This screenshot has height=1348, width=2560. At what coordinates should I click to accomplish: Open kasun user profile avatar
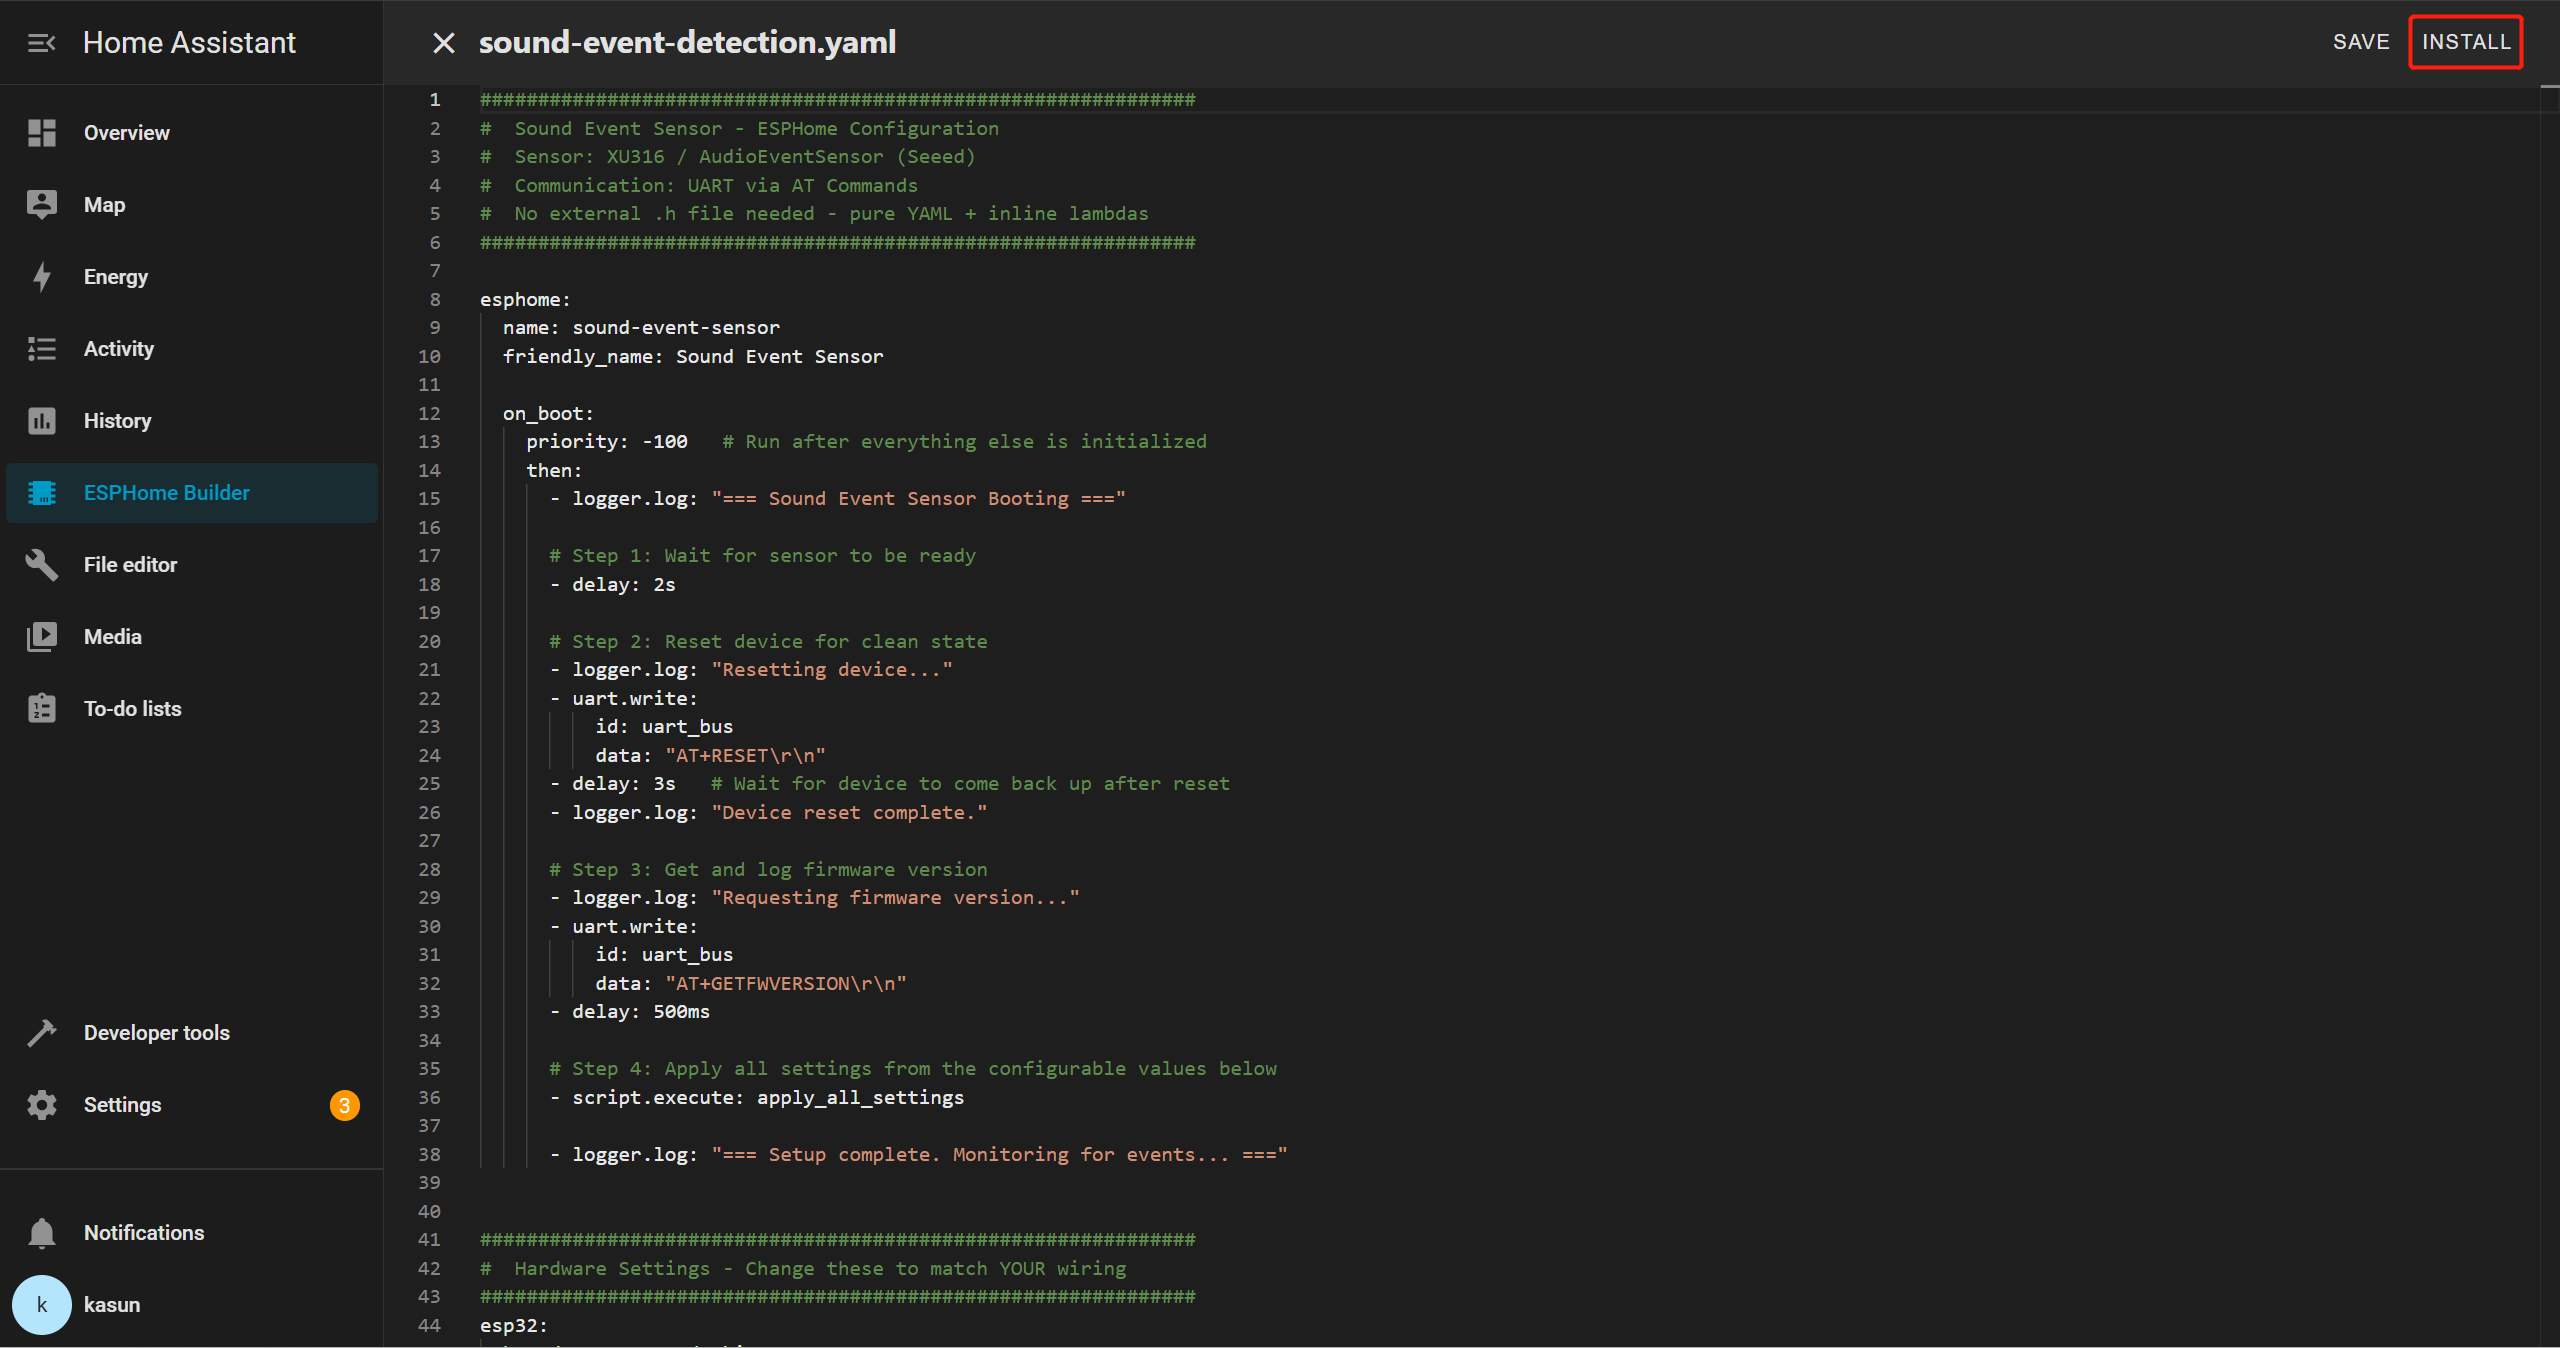click(x=41, y=1305)
